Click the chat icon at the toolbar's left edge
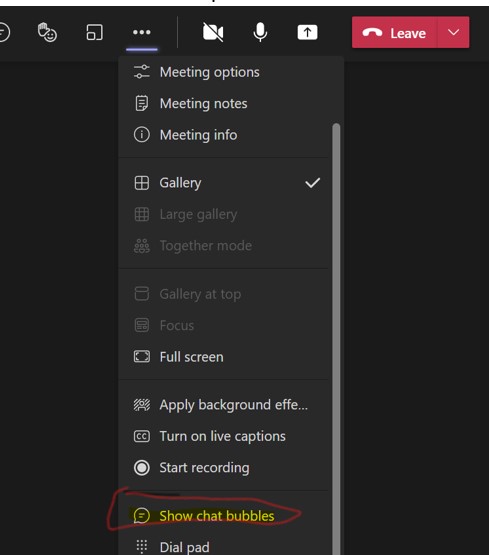490x555 pixels. 4,33
